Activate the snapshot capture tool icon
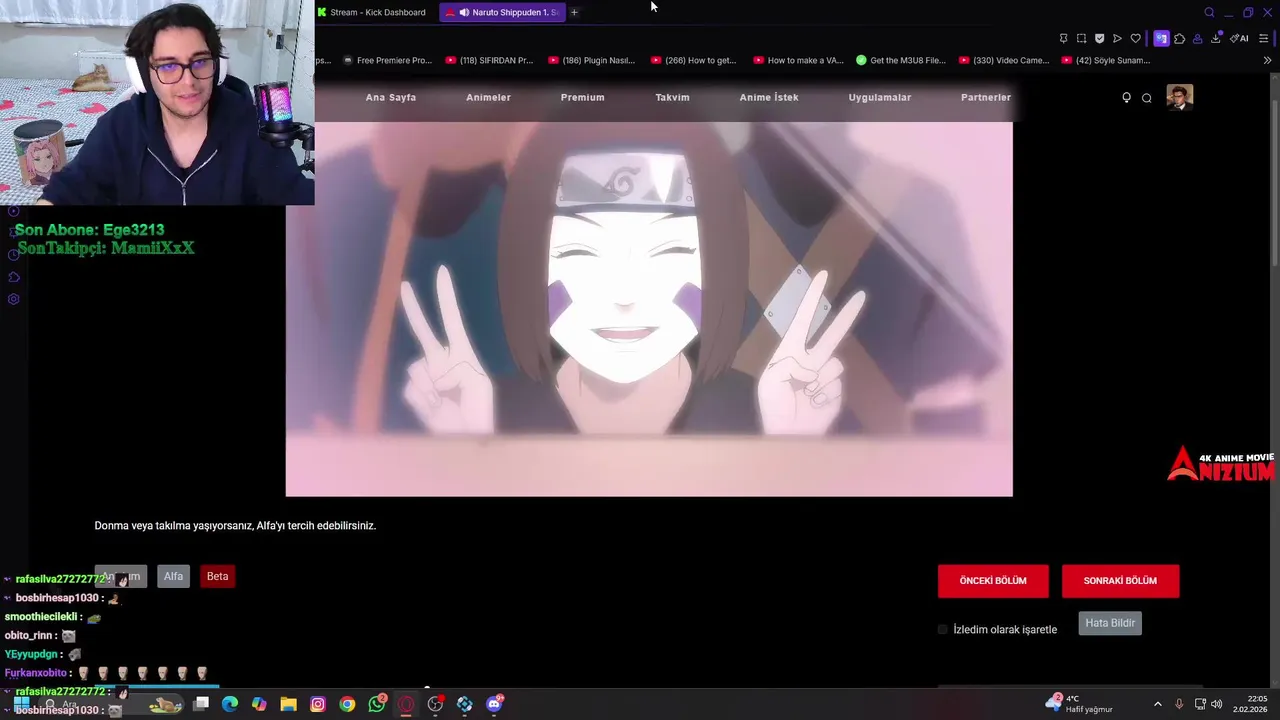Screen dimensions: 1280x720 pos(1081,38)
